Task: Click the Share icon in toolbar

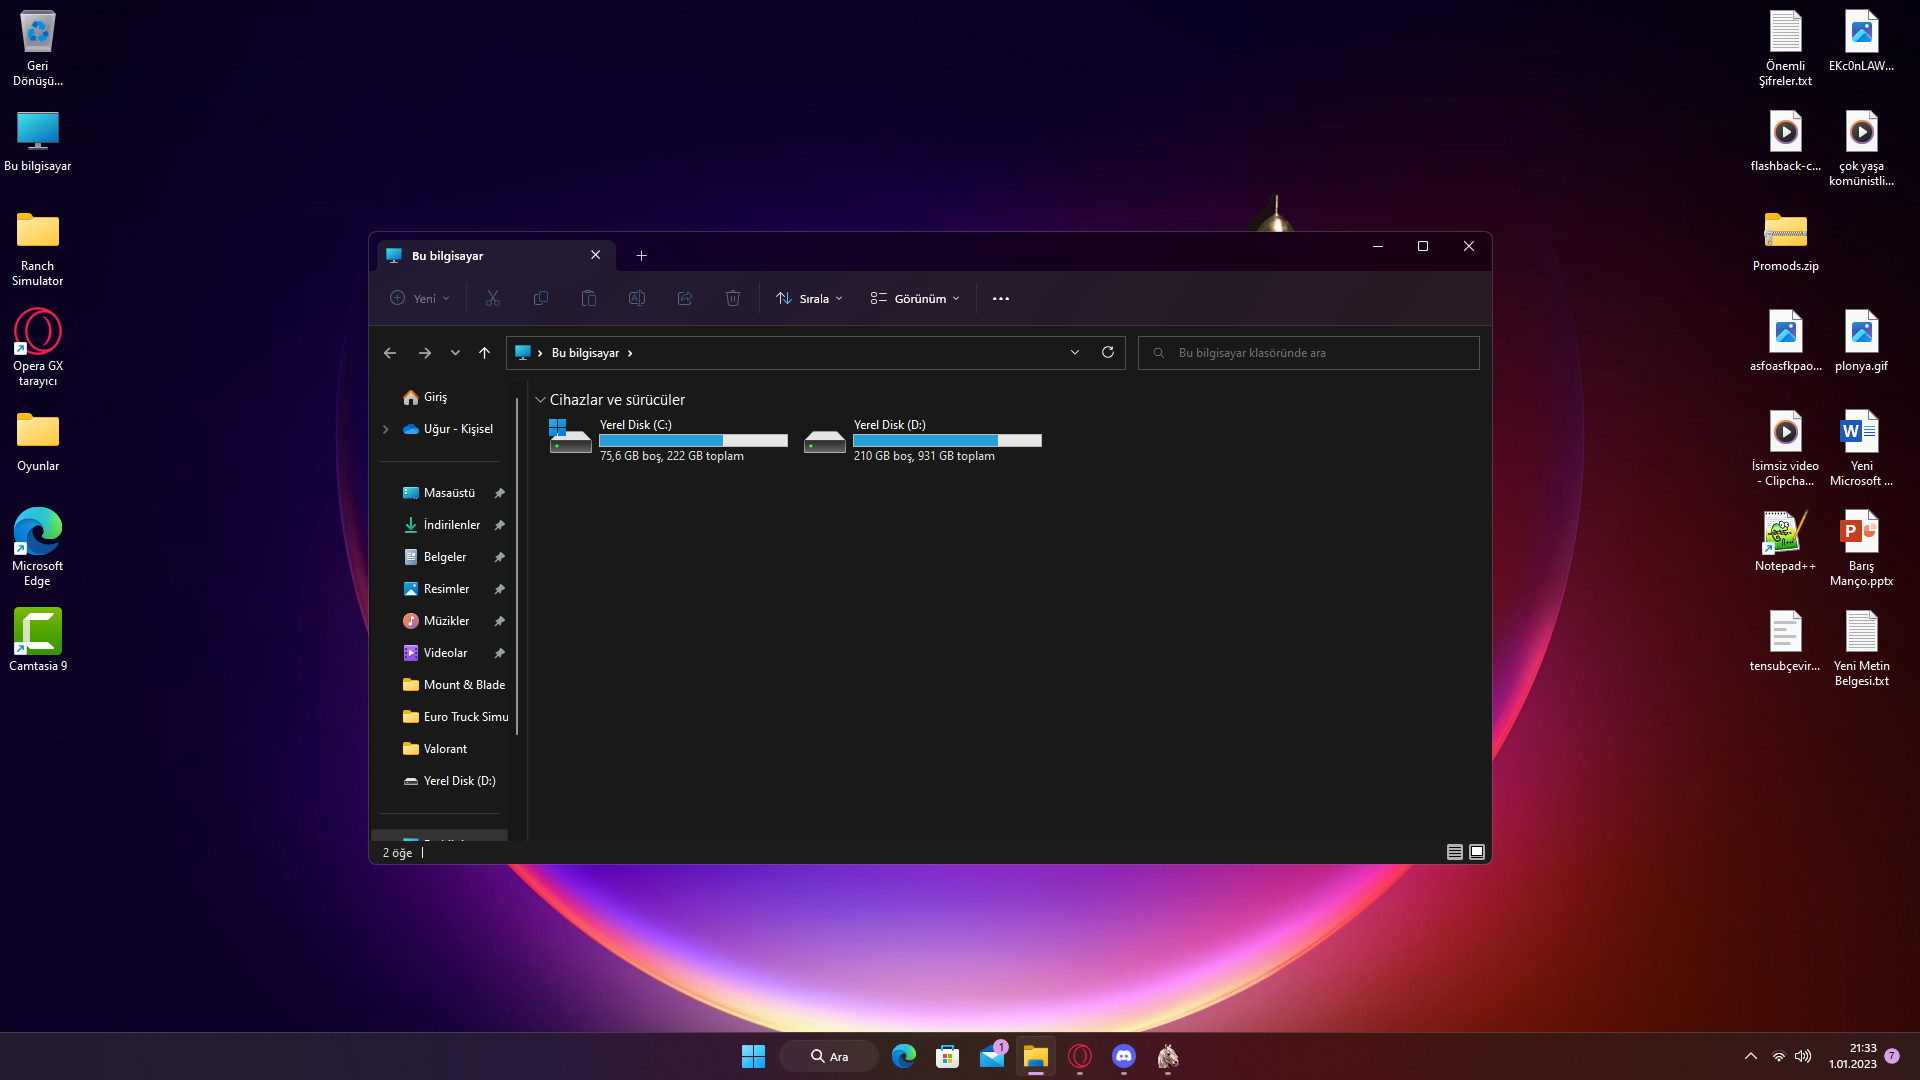Action: 684,298
